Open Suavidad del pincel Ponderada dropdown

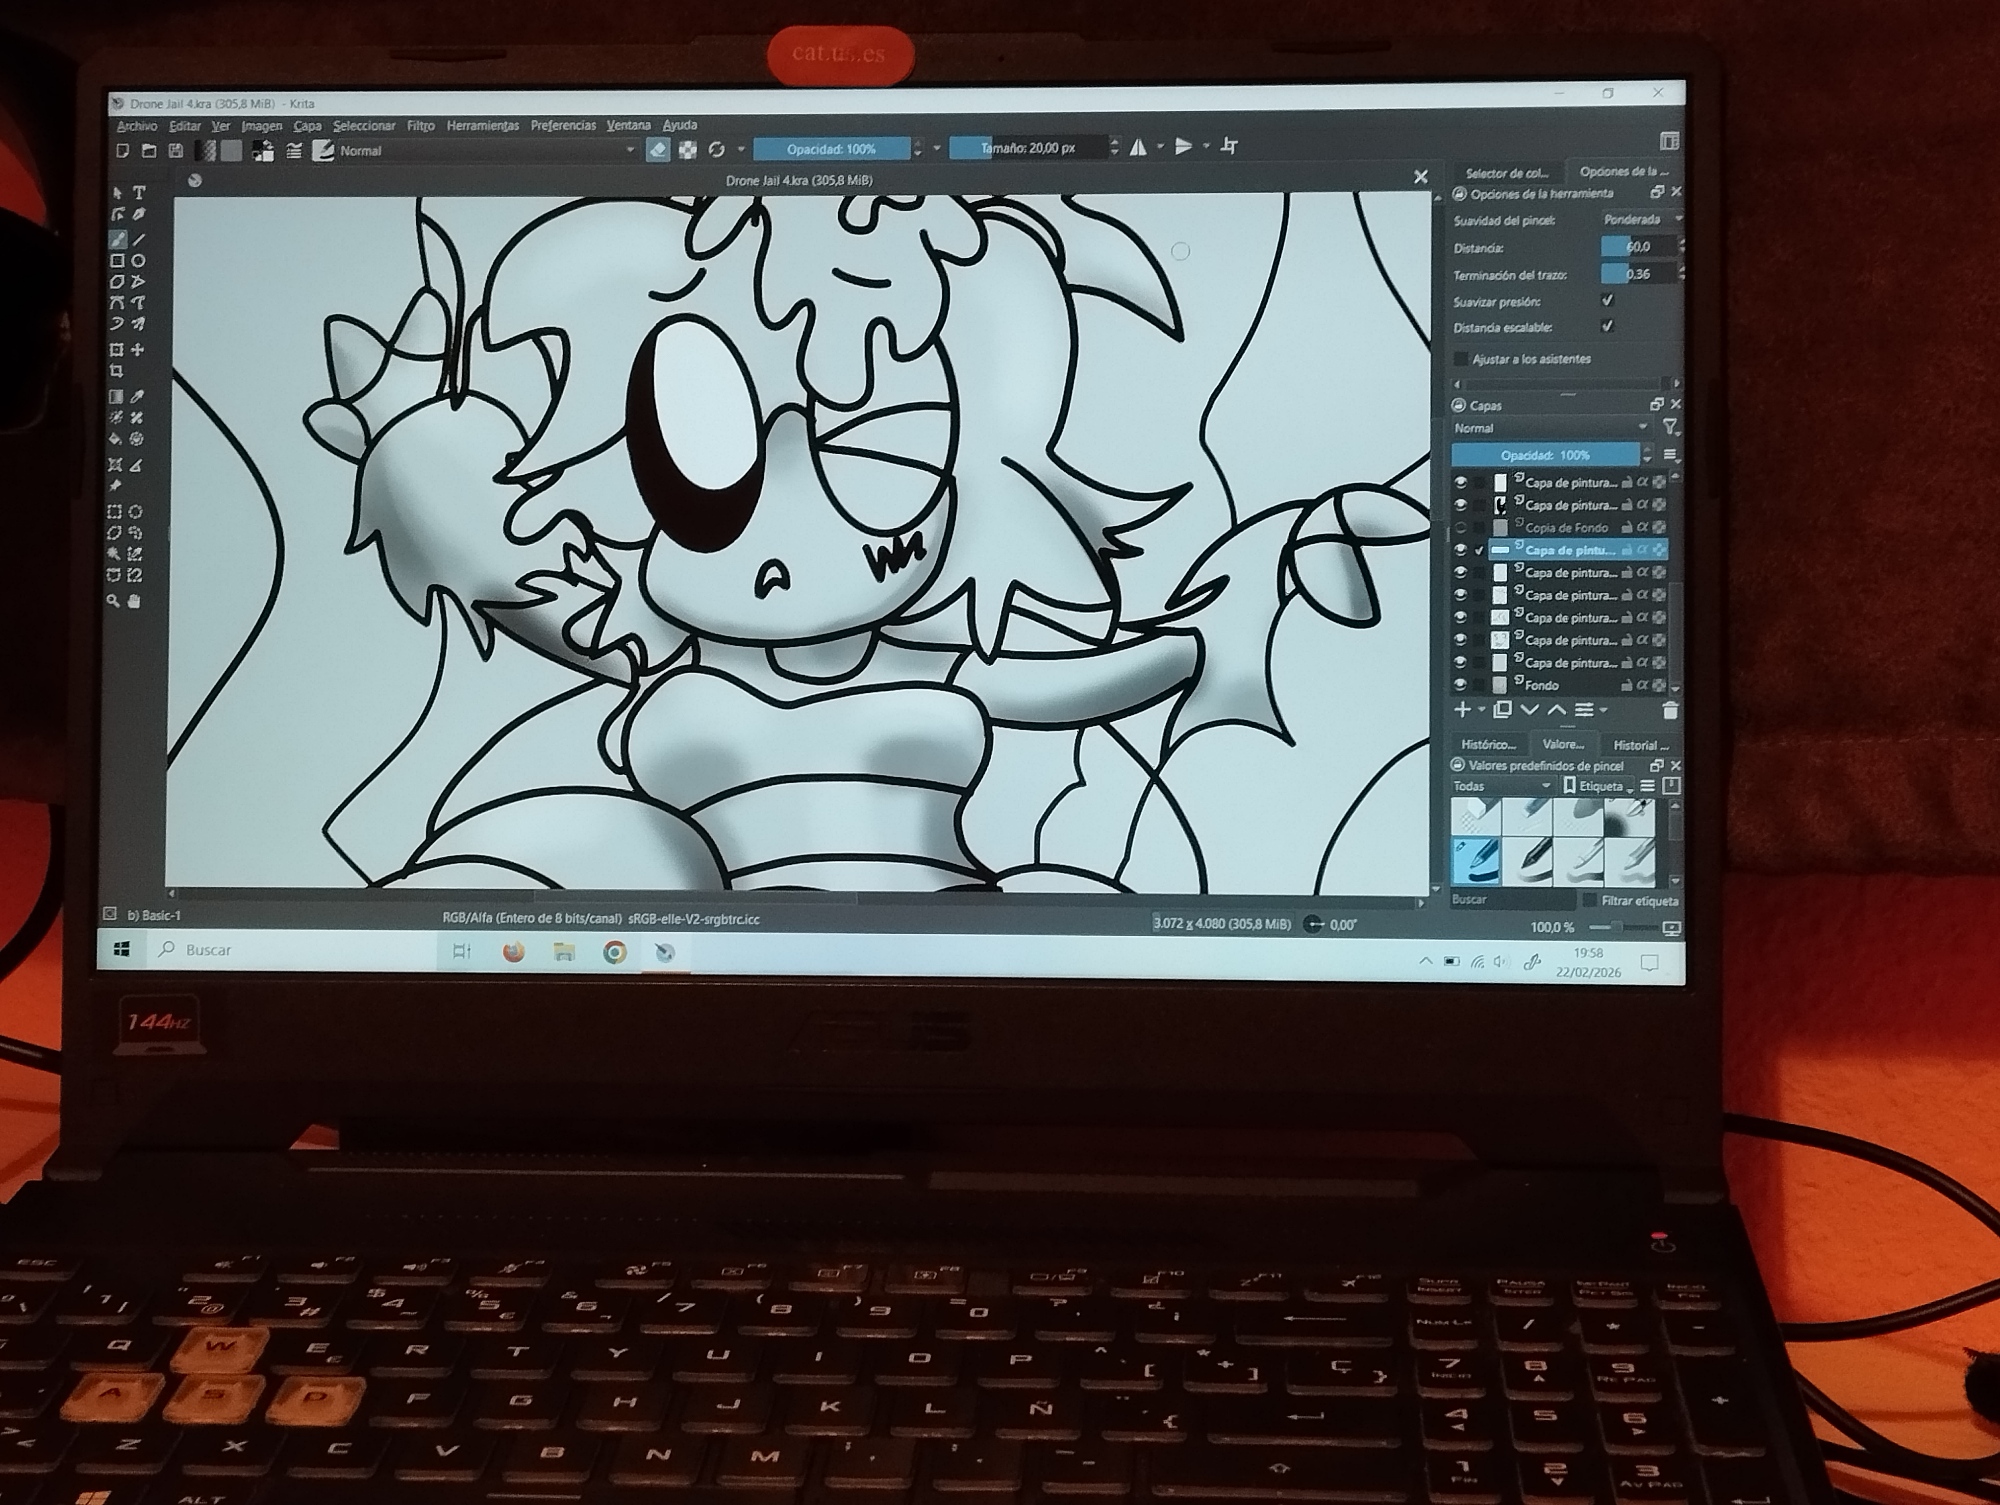point(1640,219)
